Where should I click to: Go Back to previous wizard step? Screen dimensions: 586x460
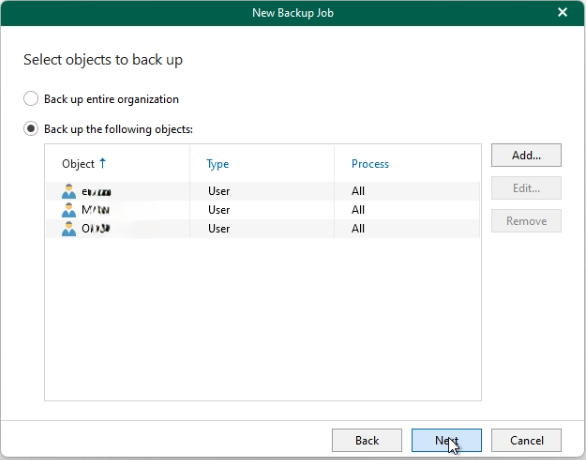tap(367, 440)
